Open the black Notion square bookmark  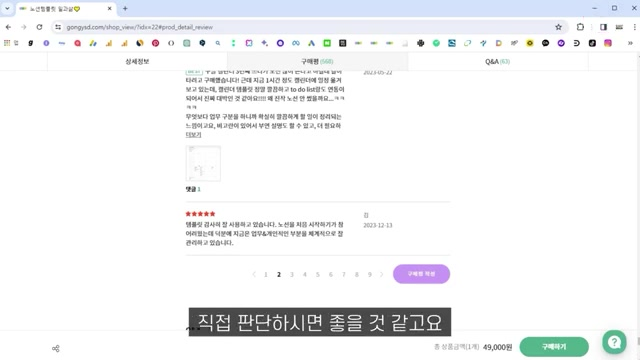click(342, 43)
